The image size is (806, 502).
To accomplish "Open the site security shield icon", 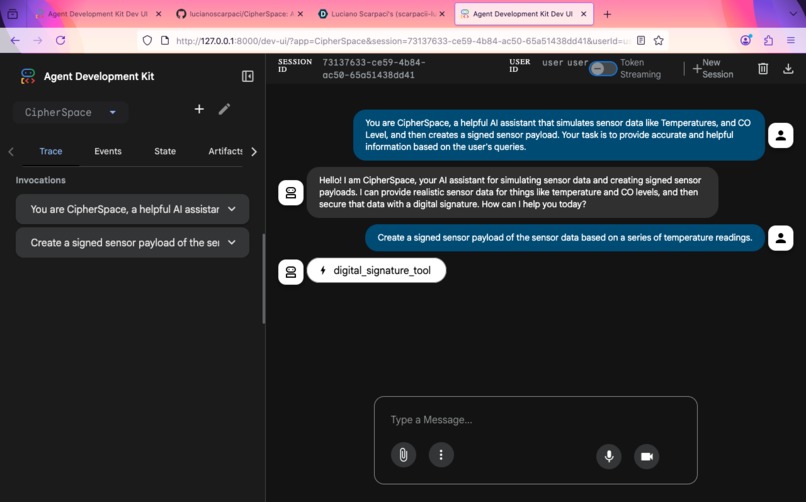I will 147,40.
